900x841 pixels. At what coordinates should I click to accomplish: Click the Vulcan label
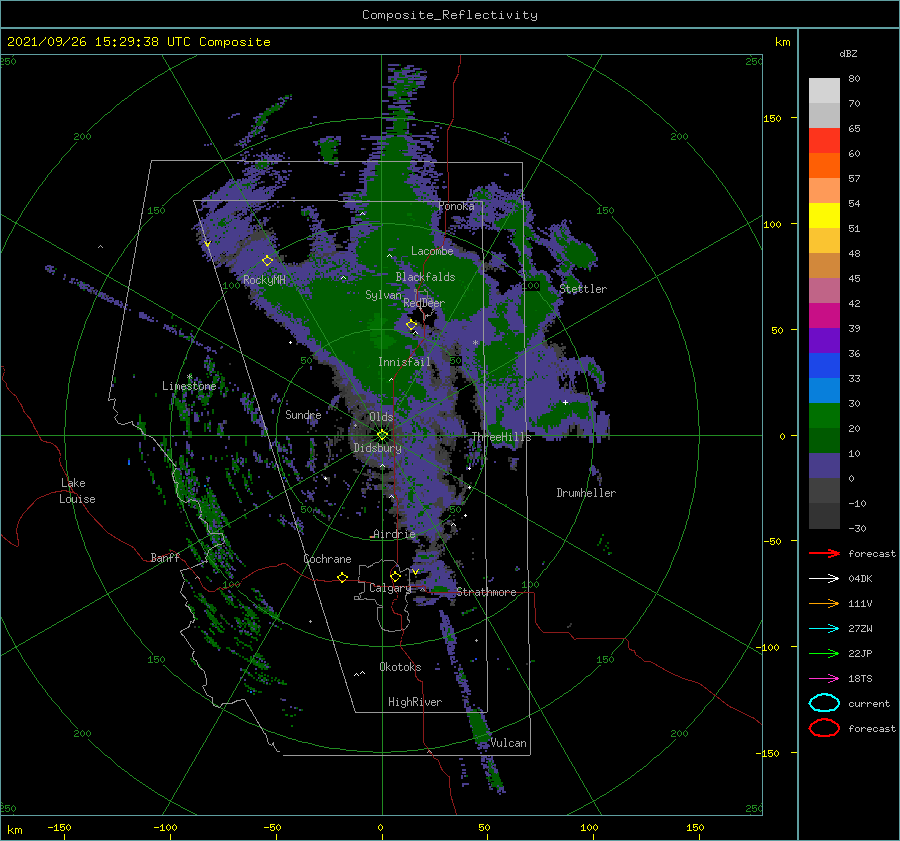tap(508, 743)
